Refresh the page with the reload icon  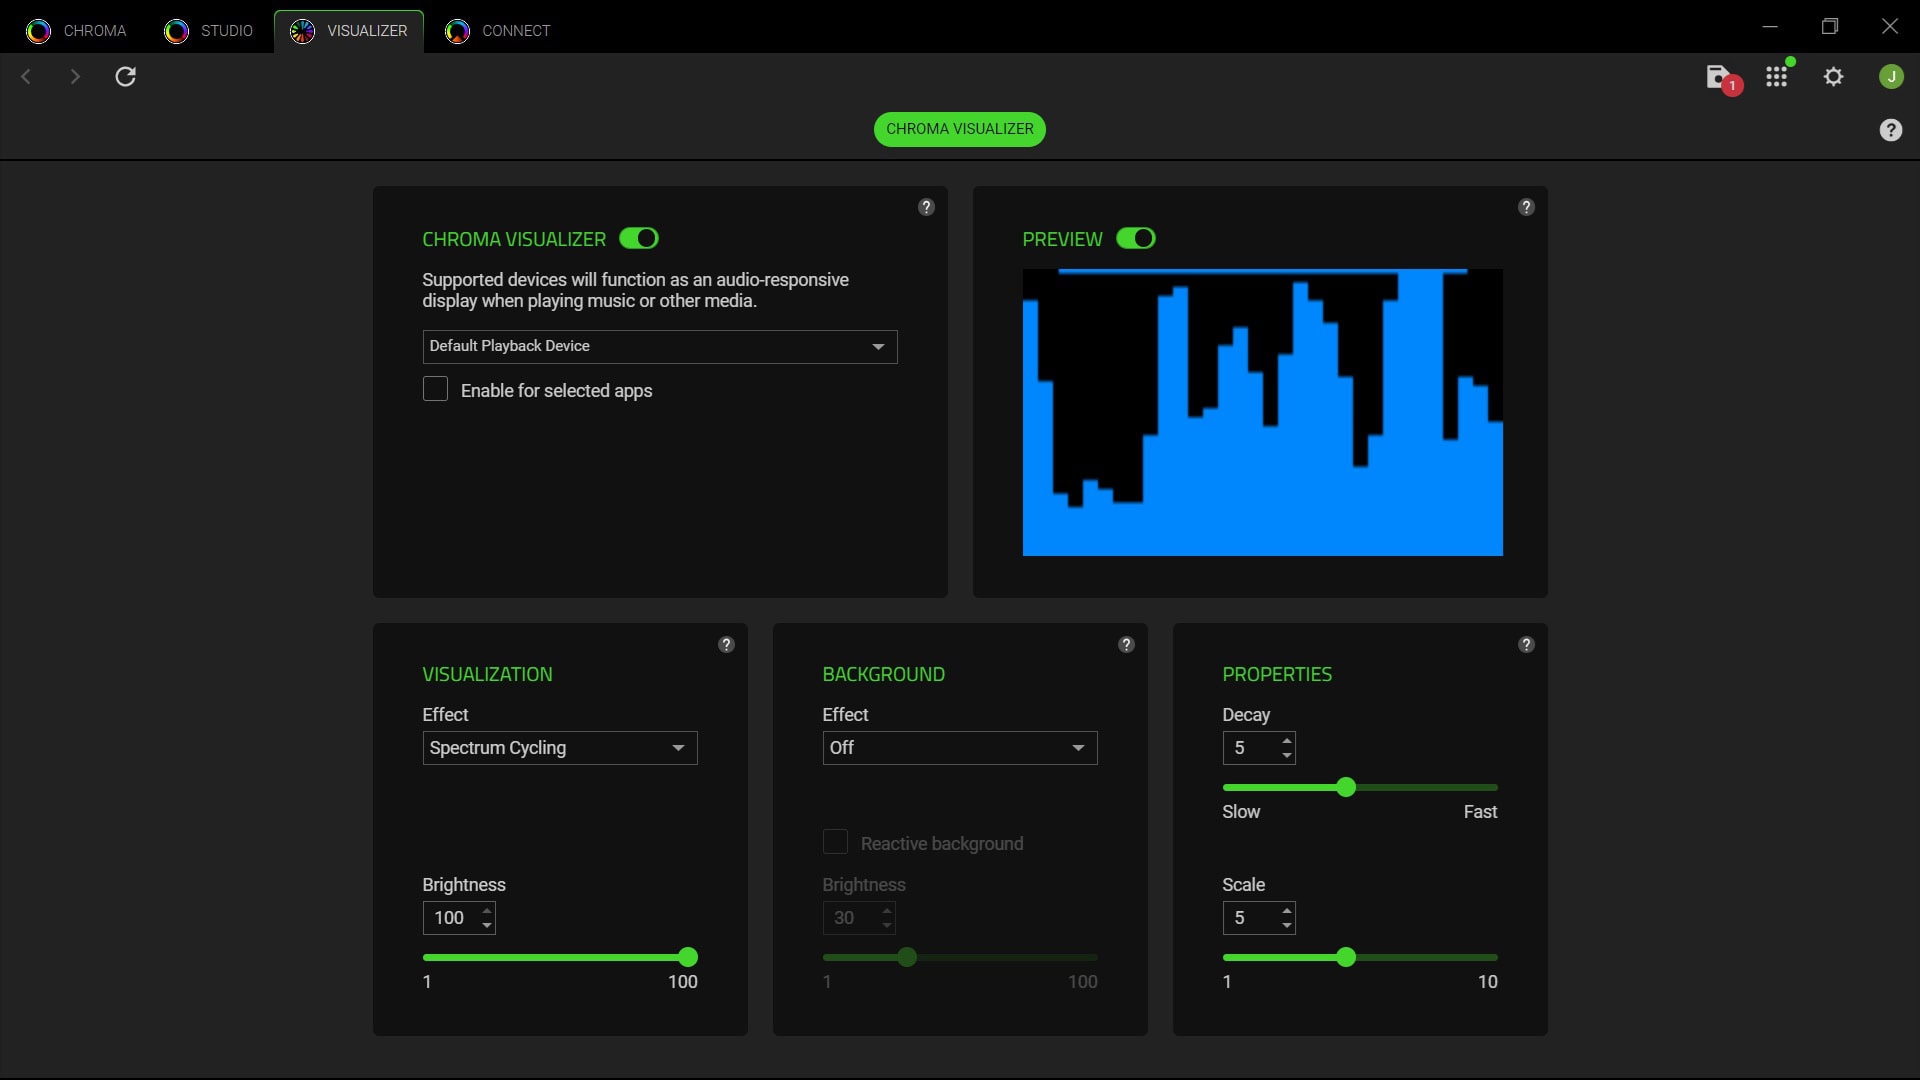pyautogui.click(x=125, y=77)
